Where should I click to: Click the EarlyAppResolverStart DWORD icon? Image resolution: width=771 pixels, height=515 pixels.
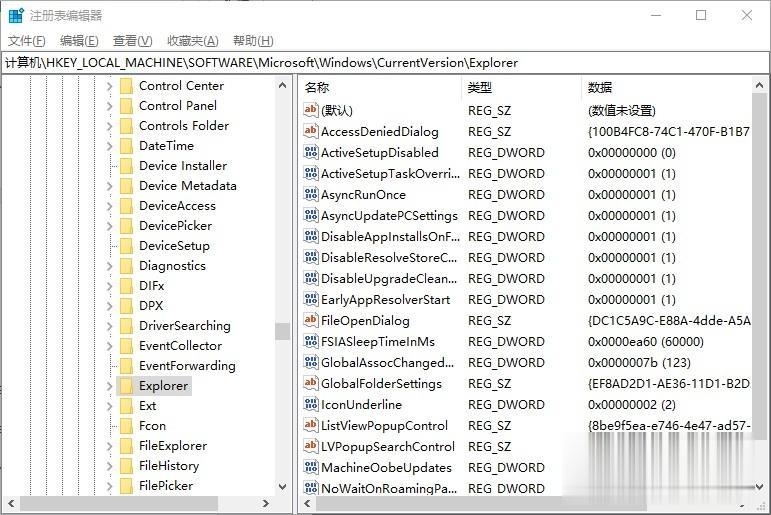click(310, 299)
